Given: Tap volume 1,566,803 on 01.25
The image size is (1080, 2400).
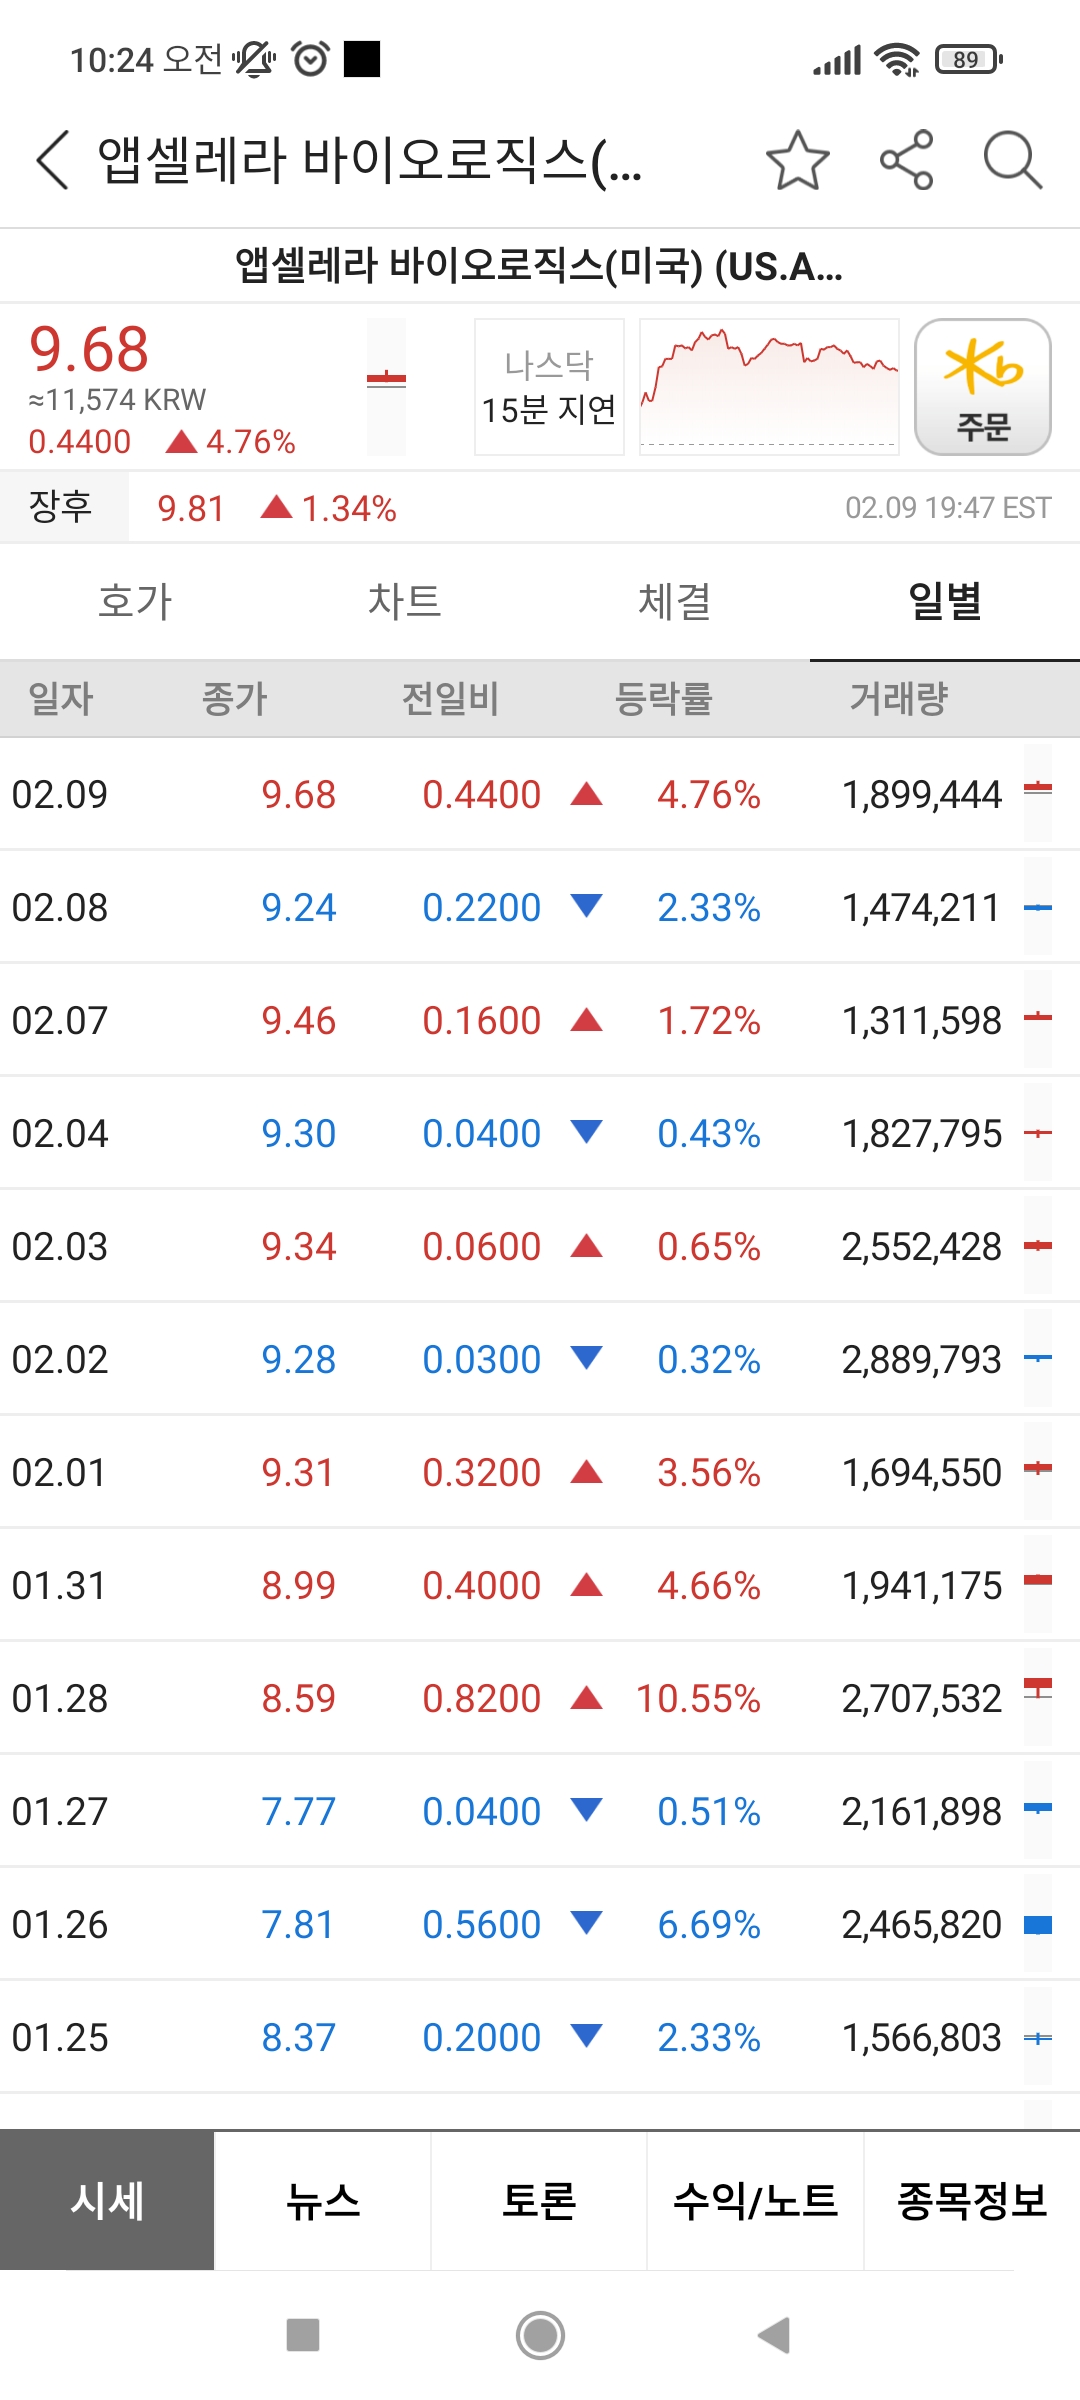Looking at the screenshot, I should pyautogui.click(x=921, y=2038).
